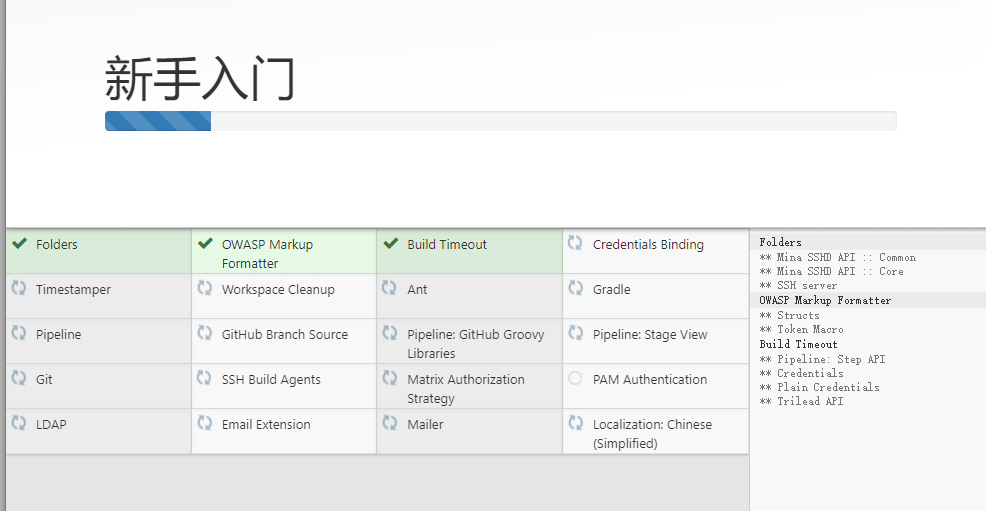Select the Build Timeout plugin label
The width and height of the screenshot is (986, 511).
coord(447,245)
